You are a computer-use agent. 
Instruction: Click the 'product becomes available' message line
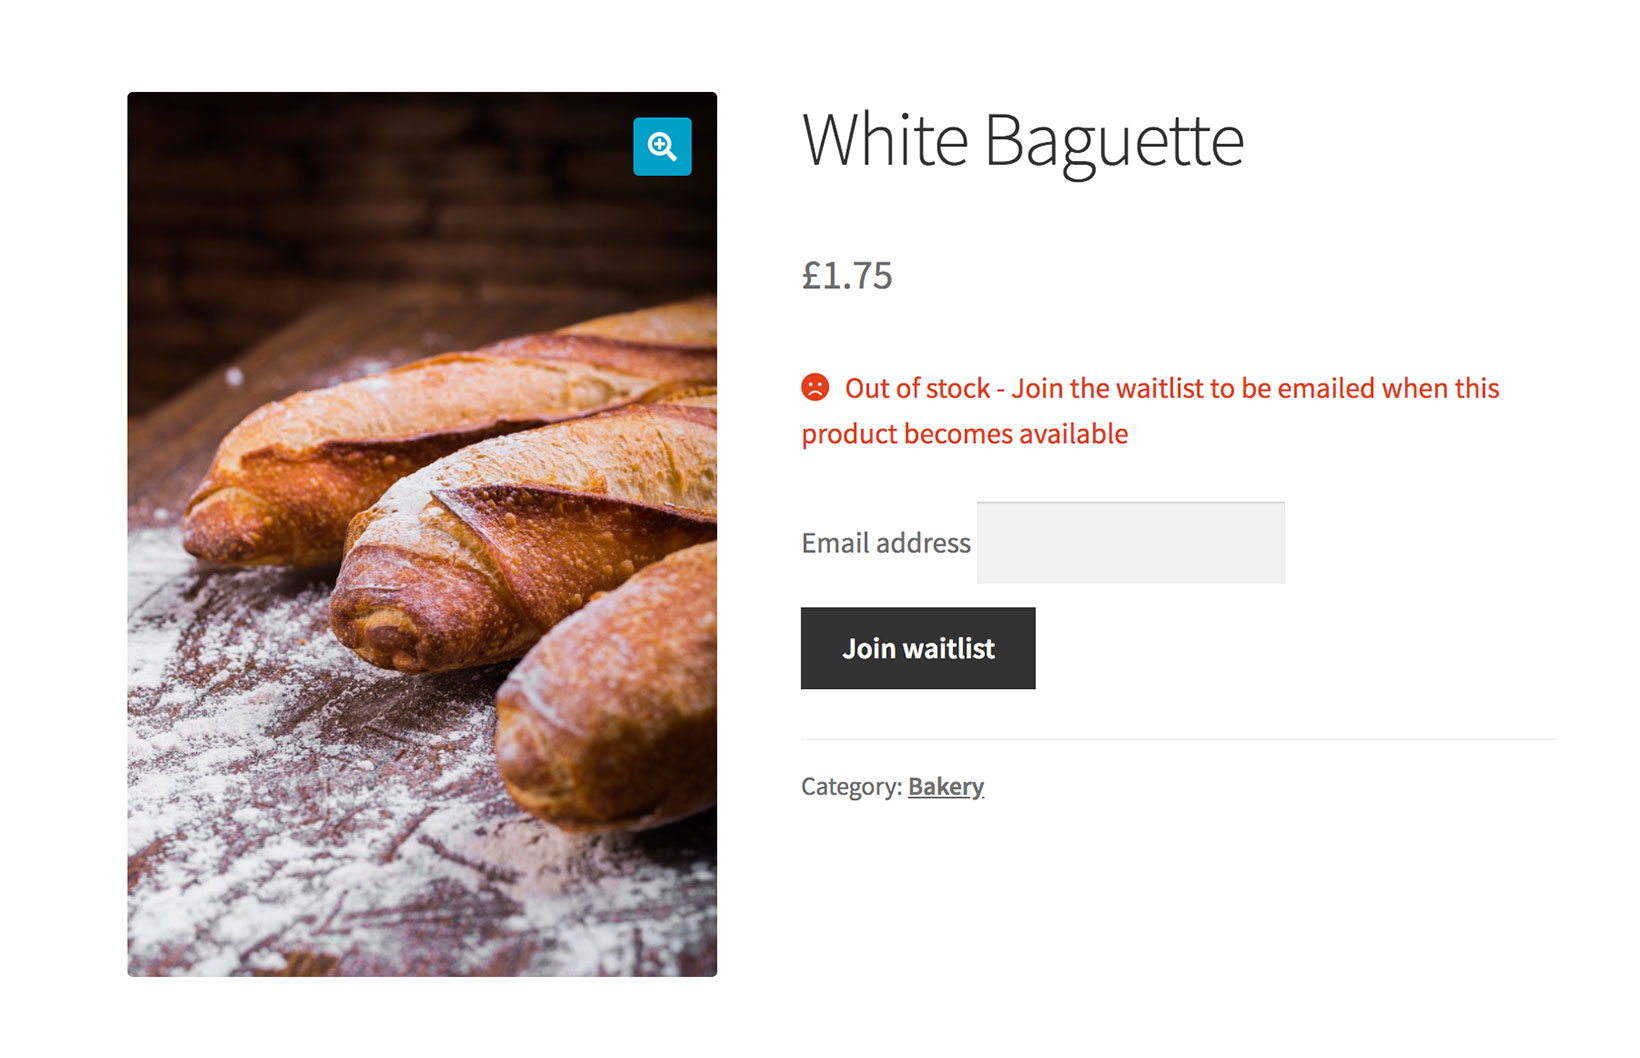point(964,434)
